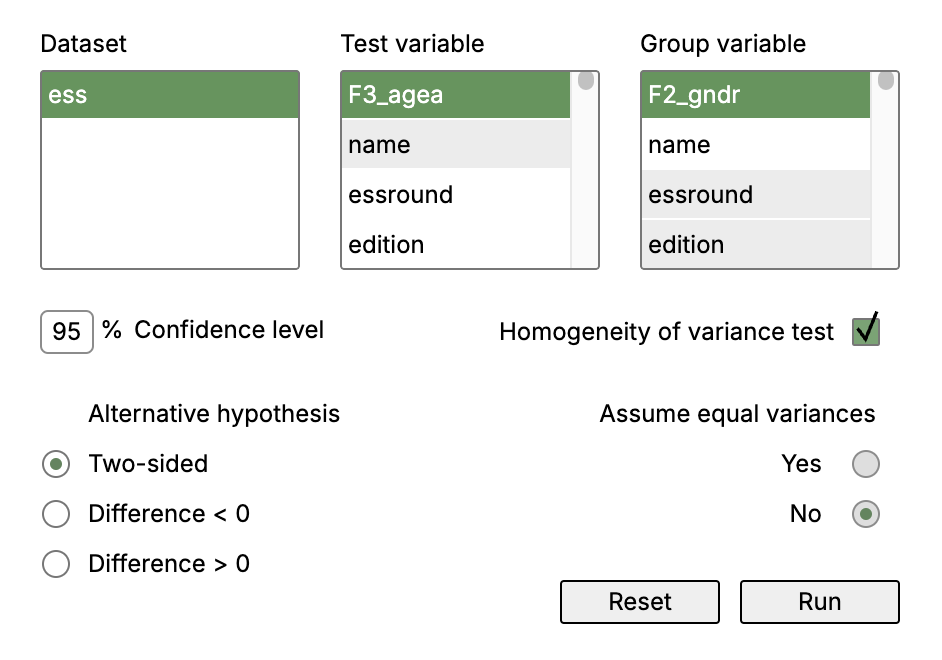Click the Group variable list scrollbar
Viewport: 942px width, 660px height.
(x=885, y=170)
